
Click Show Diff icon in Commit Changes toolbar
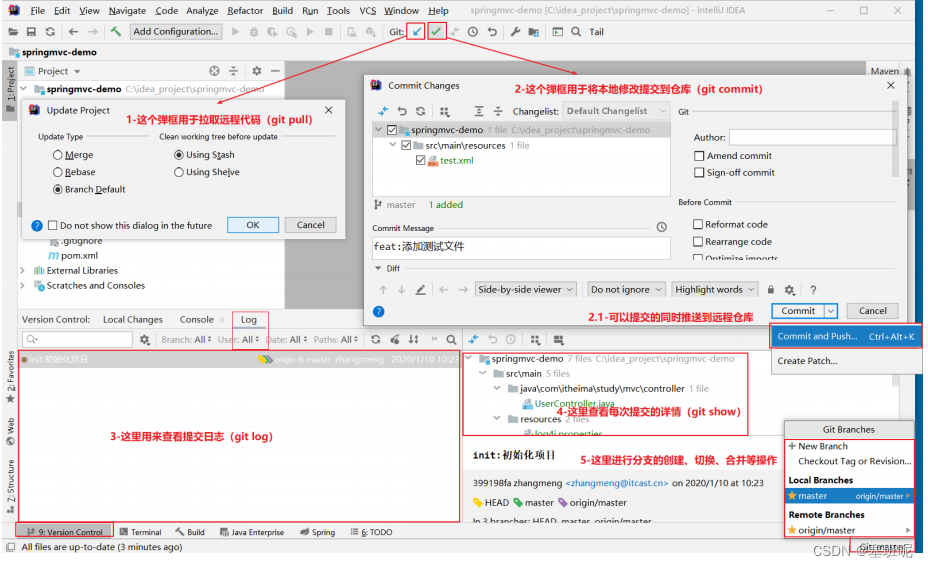(x=384, y=111)
